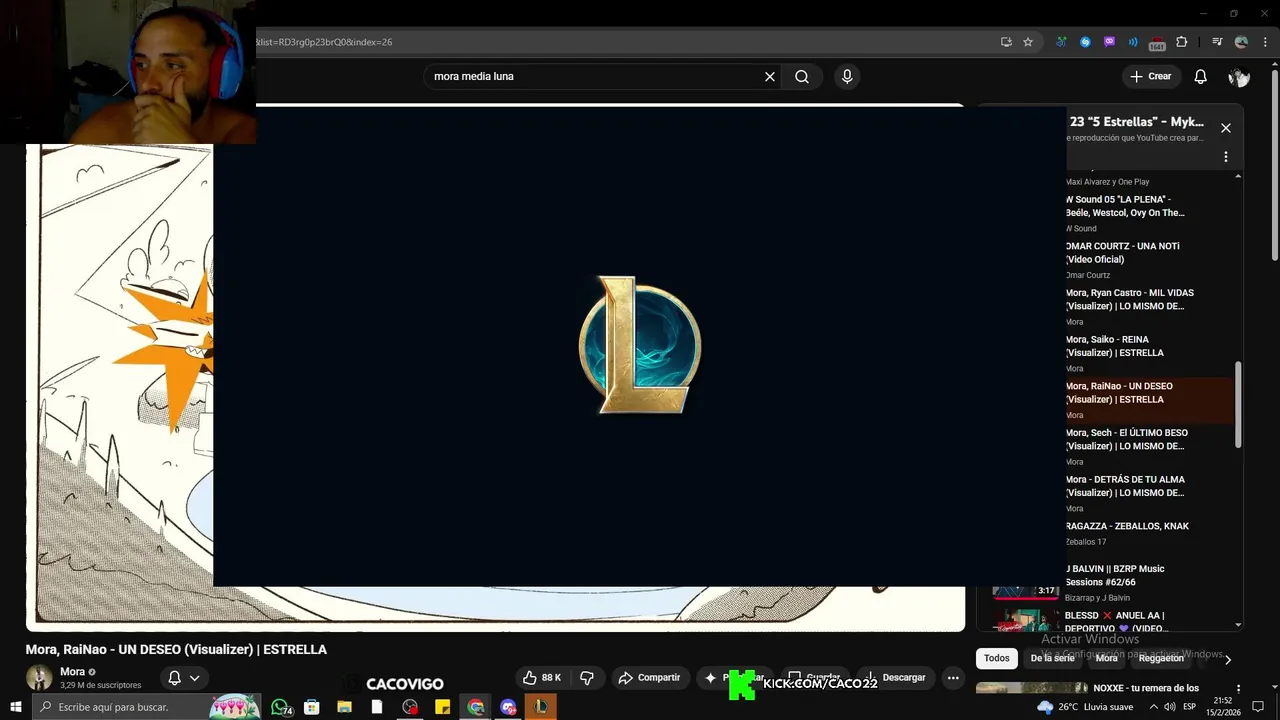
Task: Open options for the NOXXE video suggestion
Action: (1238, 688)
